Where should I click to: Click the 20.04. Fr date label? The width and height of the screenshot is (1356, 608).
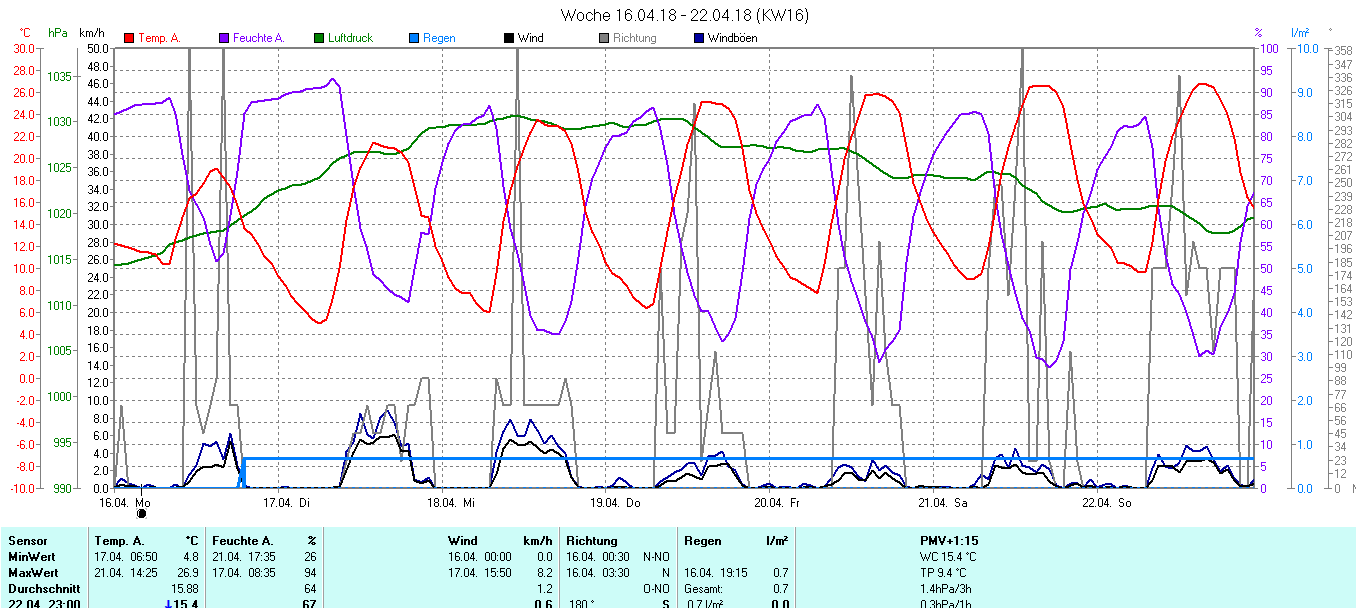click(x=777, y=502)
